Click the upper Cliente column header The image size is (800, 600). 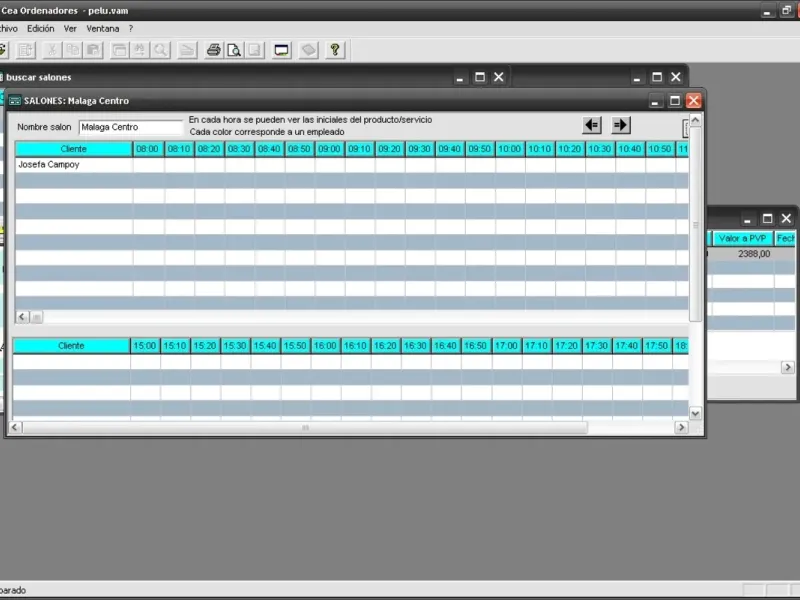tap(73, 149)
